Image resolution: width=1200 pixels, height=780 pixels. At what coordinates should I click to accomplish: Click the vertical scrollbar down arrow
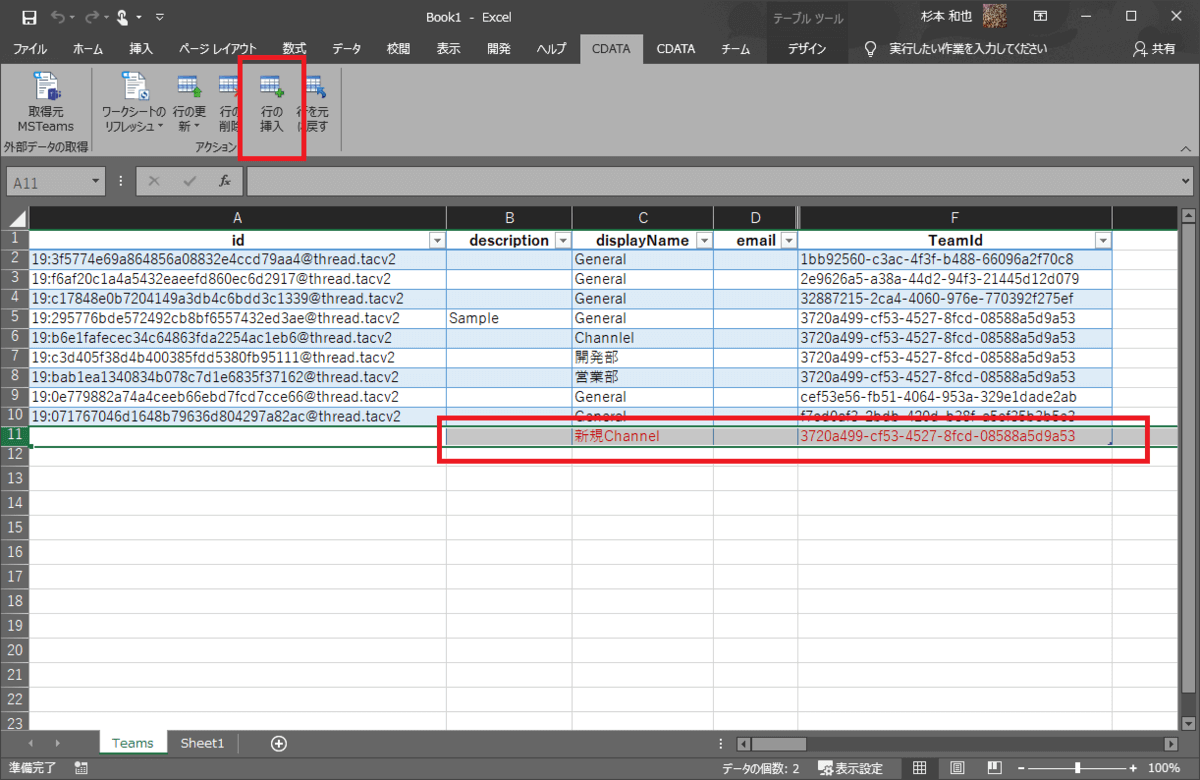pos(1187,723)
